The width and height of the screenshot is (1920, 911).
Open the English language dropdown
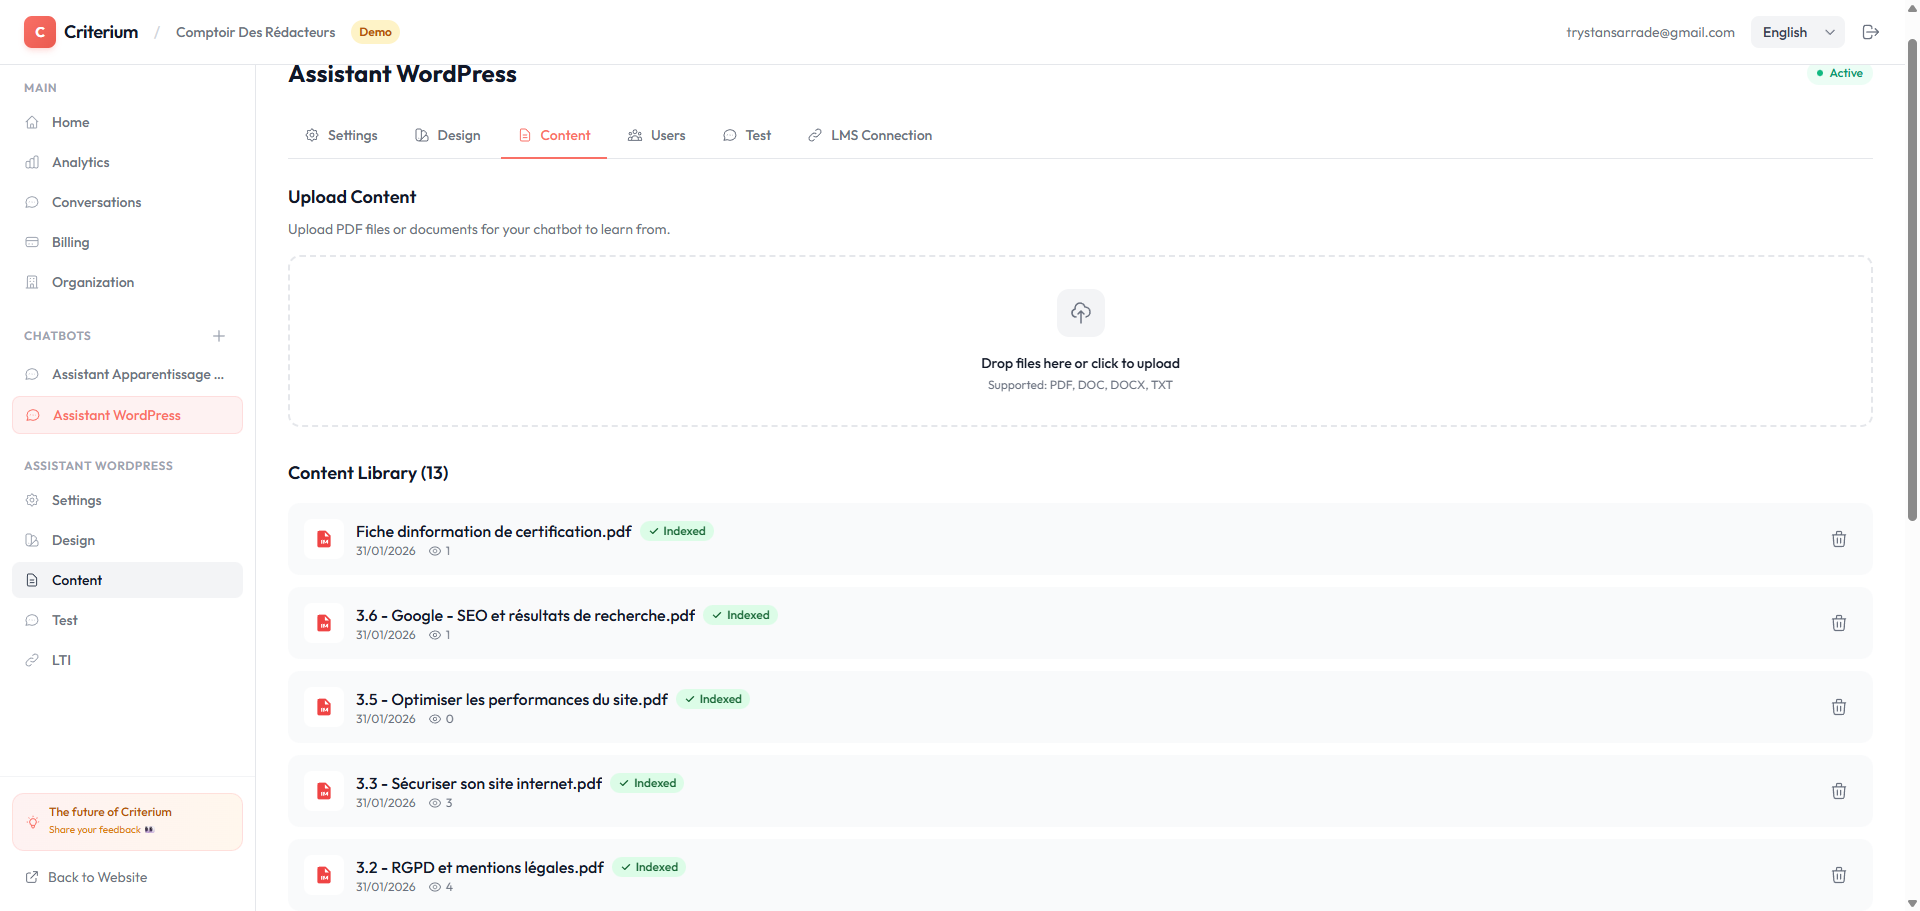(1797, 32)
